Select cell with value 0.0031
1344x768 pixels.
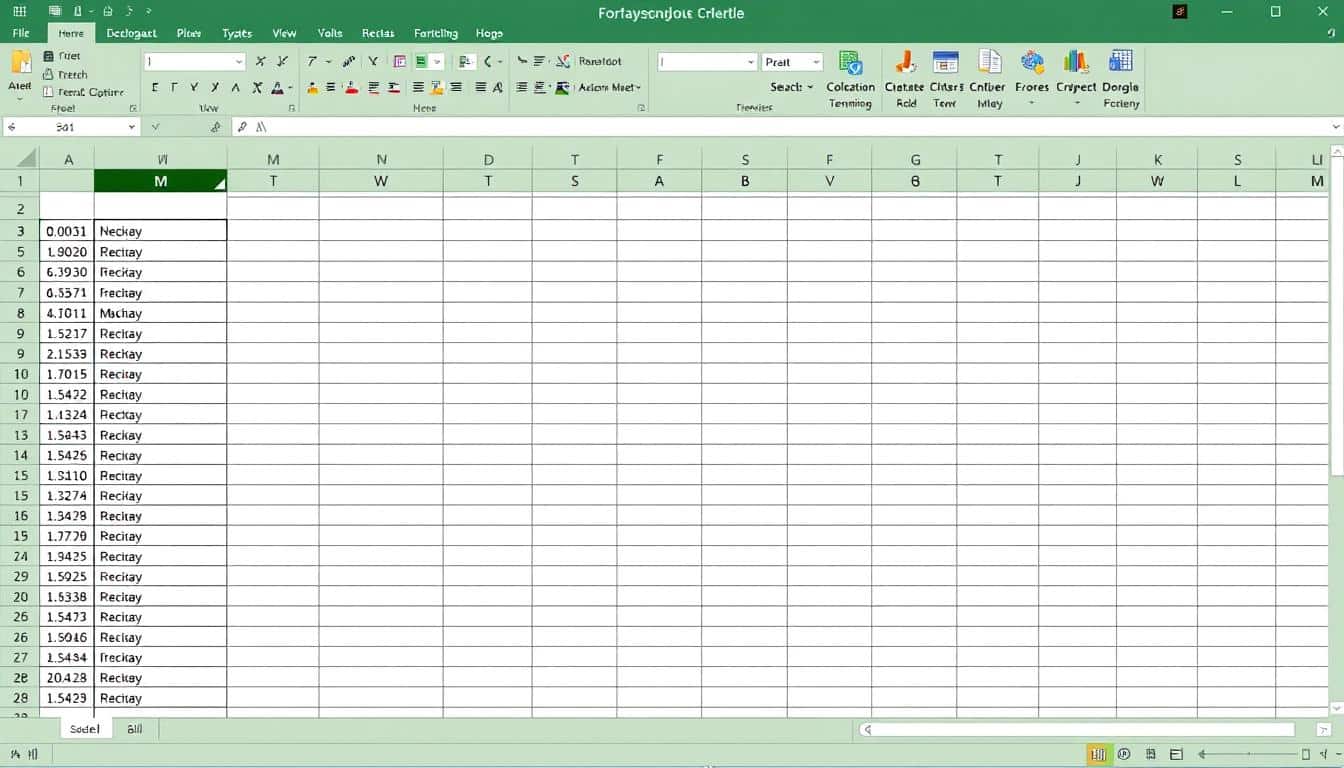coord(67,231)
